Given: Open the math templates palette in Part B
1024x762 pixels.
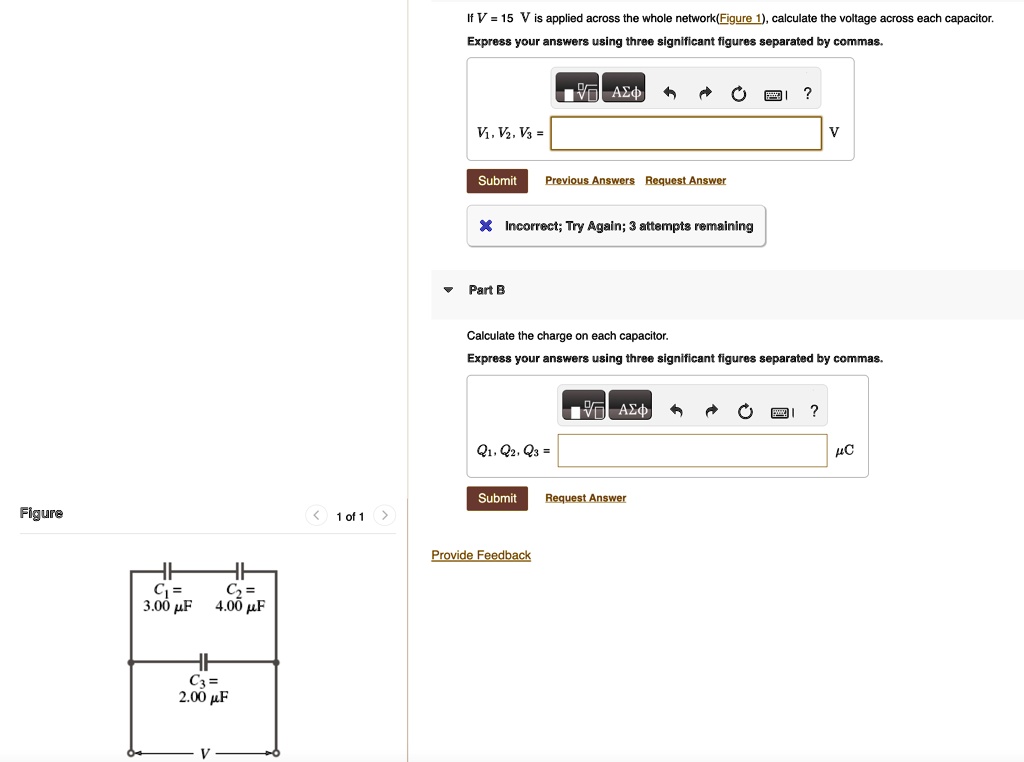Looking at the screenshot, I should pyautogui.click(x=582, y=405).
